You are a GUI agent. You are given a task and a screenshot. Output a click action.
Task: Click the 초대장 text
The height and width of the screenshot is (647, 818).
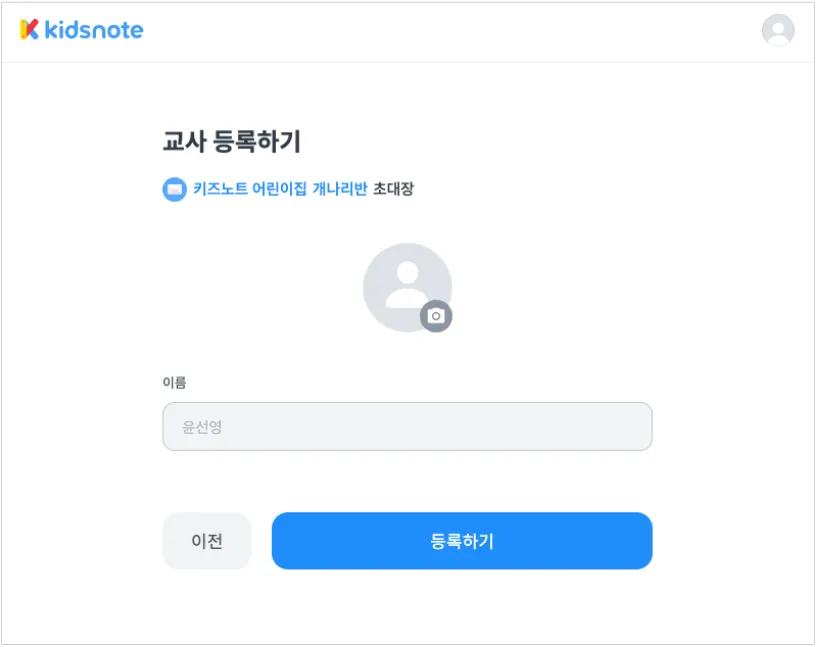click(393, 189)
